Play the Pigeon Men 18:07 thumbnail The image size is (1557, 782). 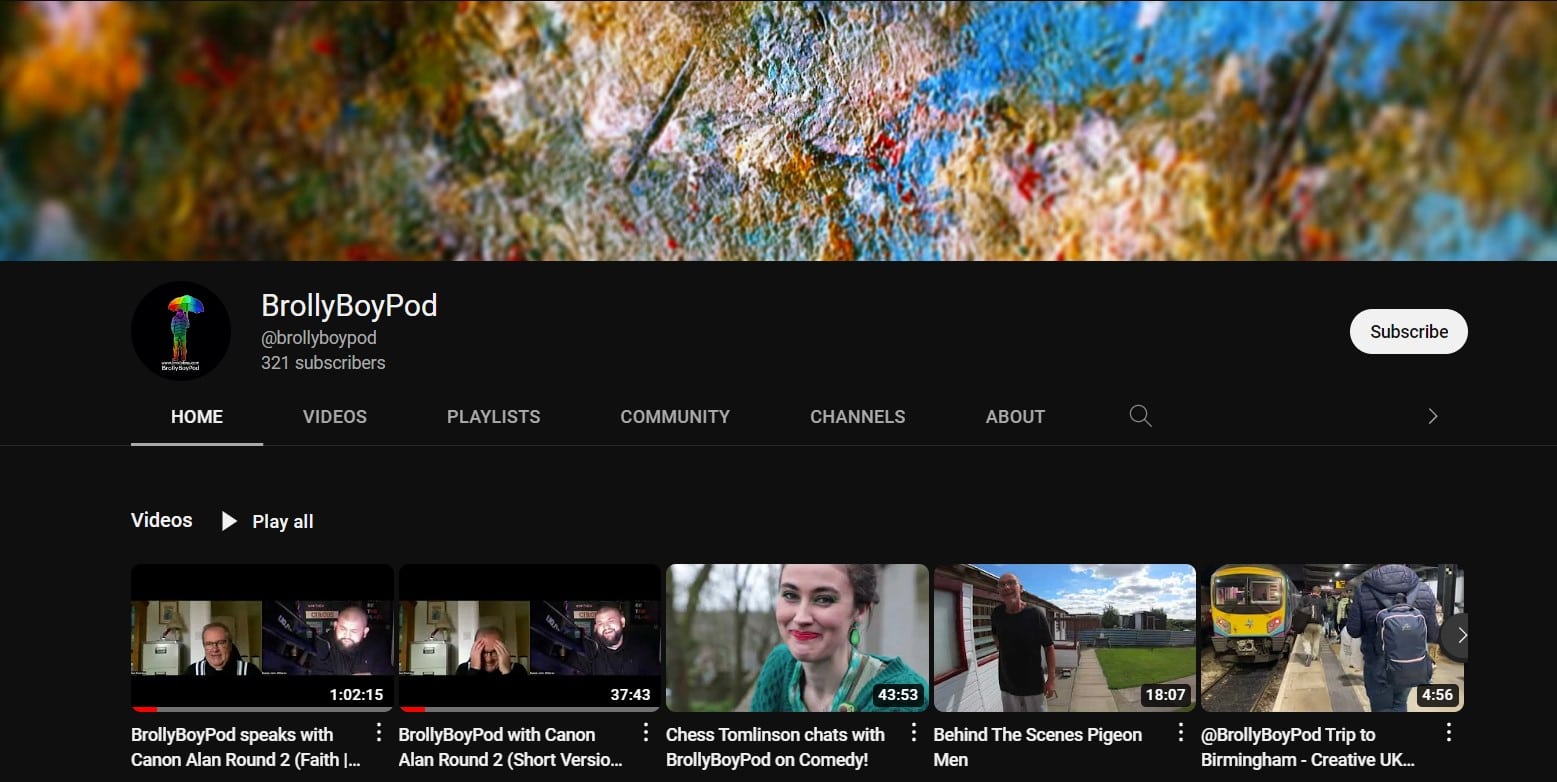point(1065,638)
